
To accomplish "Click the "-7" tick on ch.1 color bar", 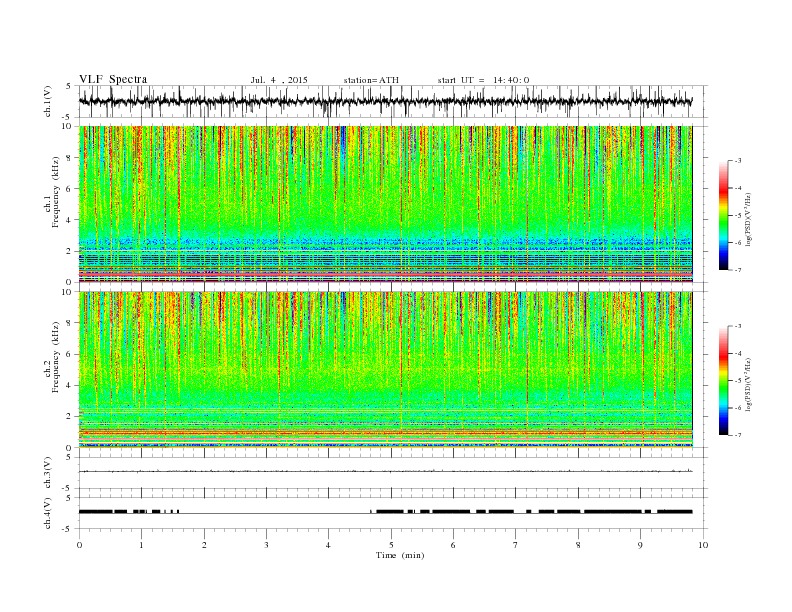I will point(737,270).
